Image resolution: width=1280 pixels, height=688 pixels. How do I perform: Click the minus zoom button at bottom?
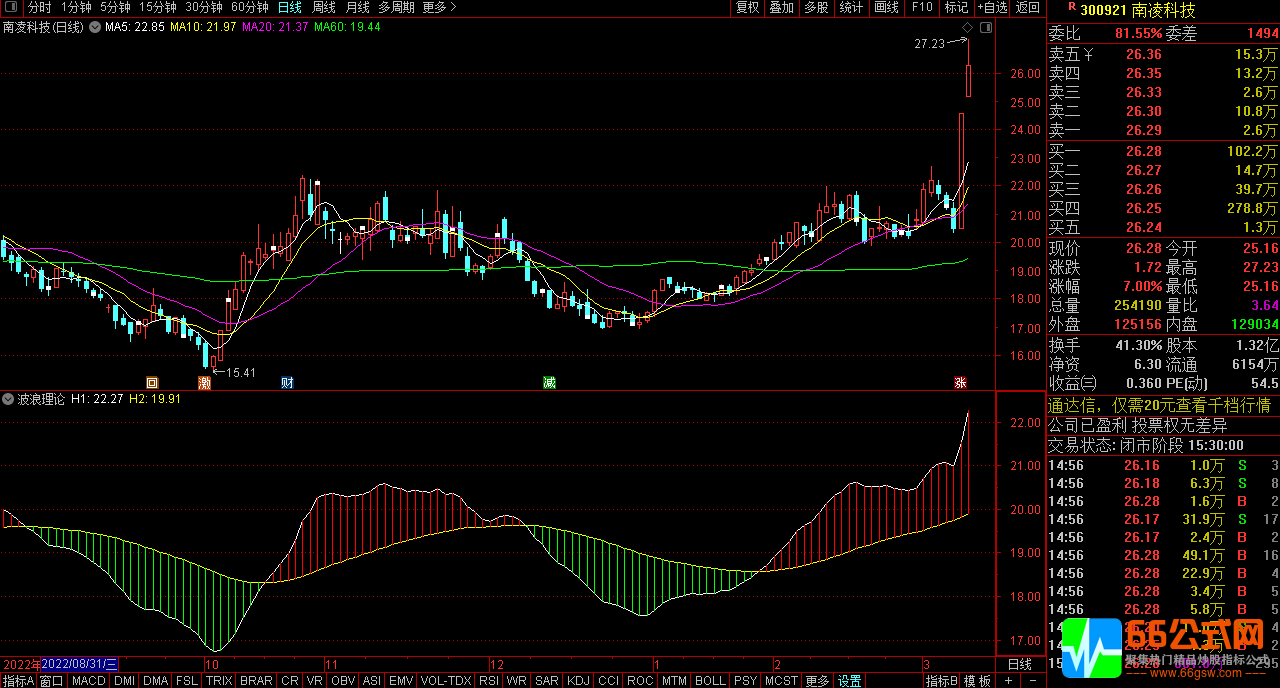(x=1031, y=681)
